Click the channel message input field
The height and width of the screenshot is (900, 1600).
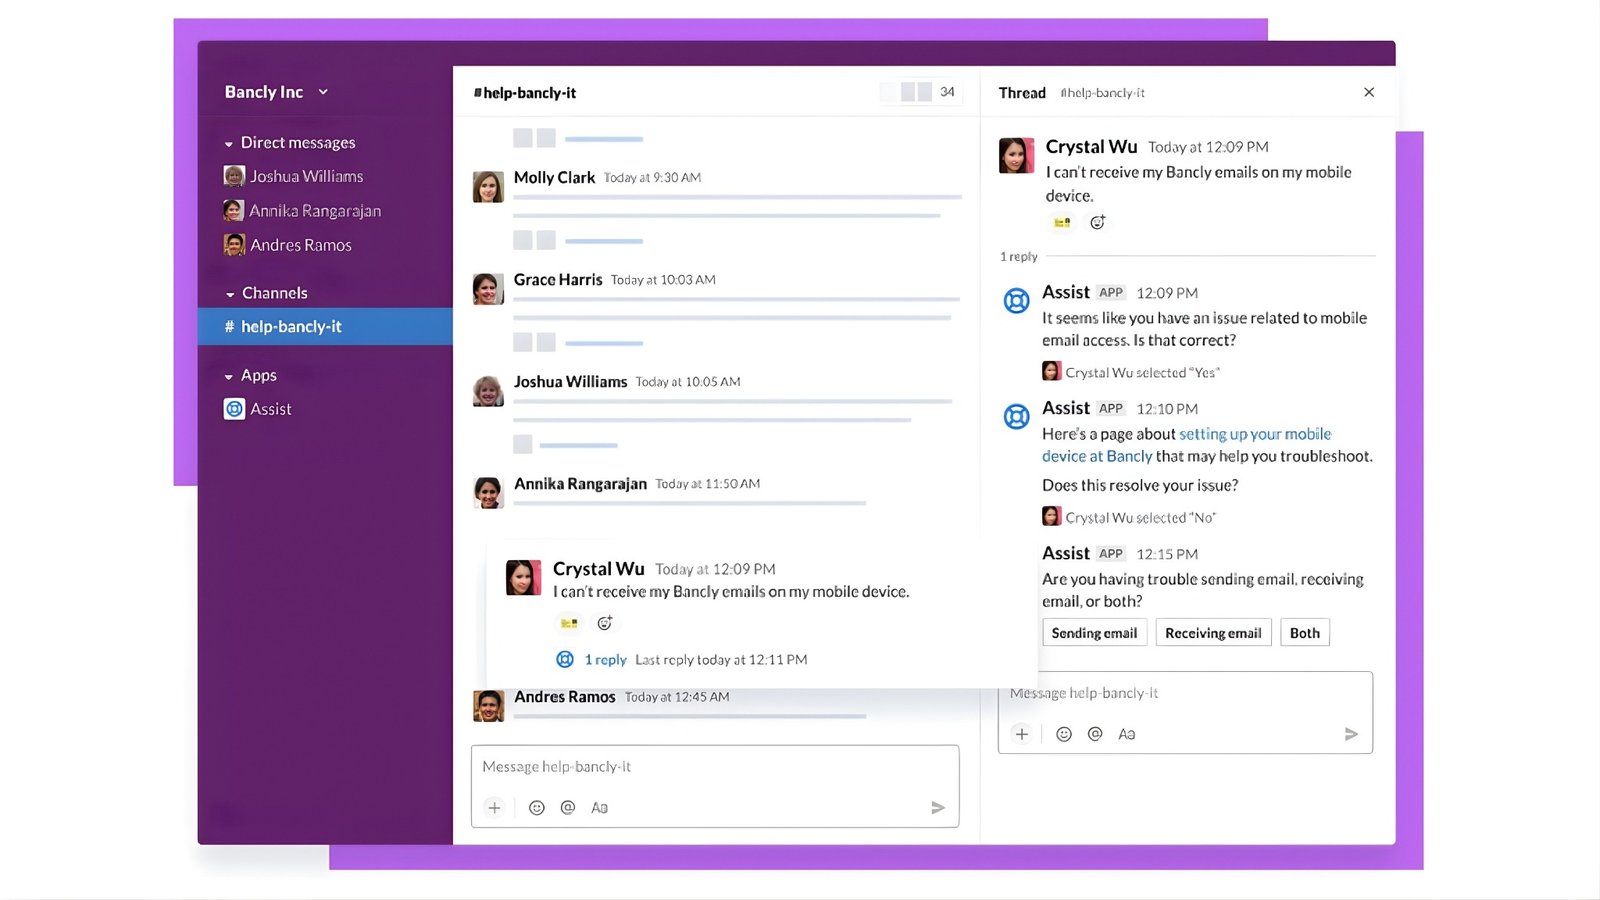pos(714,767)
